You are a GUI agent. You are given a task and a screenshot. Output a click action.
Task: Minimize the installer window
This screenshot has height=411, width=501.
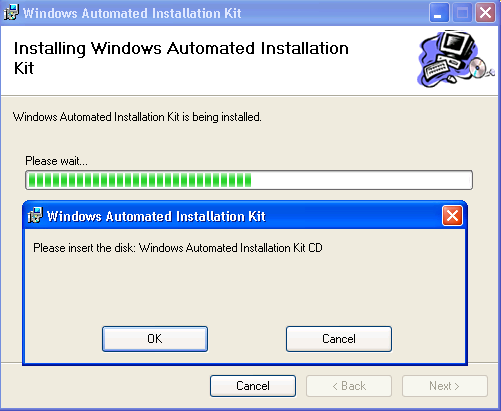(x=439, y=13)
